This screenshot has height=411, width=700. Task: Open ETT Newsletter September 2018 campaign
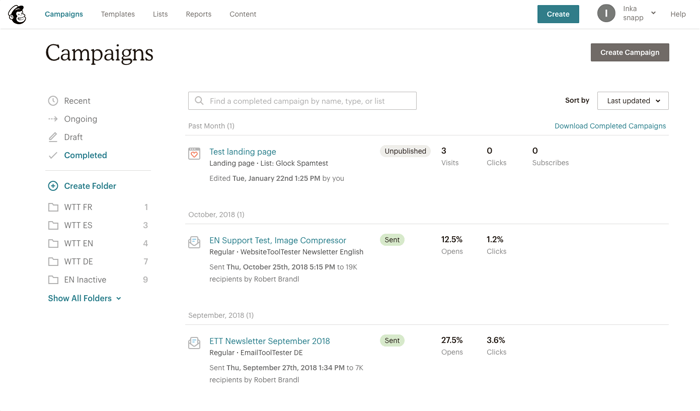[x=269, y=341]
